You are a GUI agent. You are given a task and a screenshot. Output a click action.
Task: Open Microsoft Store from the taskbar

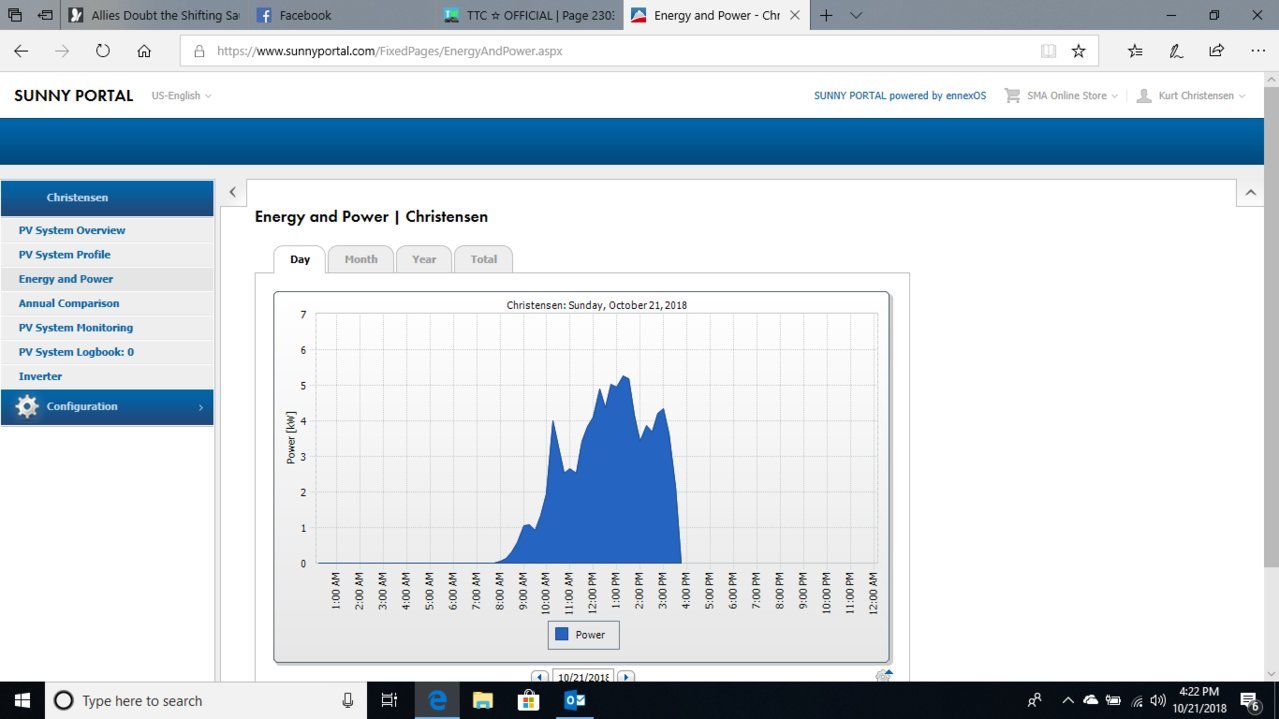tap(529, 700)
